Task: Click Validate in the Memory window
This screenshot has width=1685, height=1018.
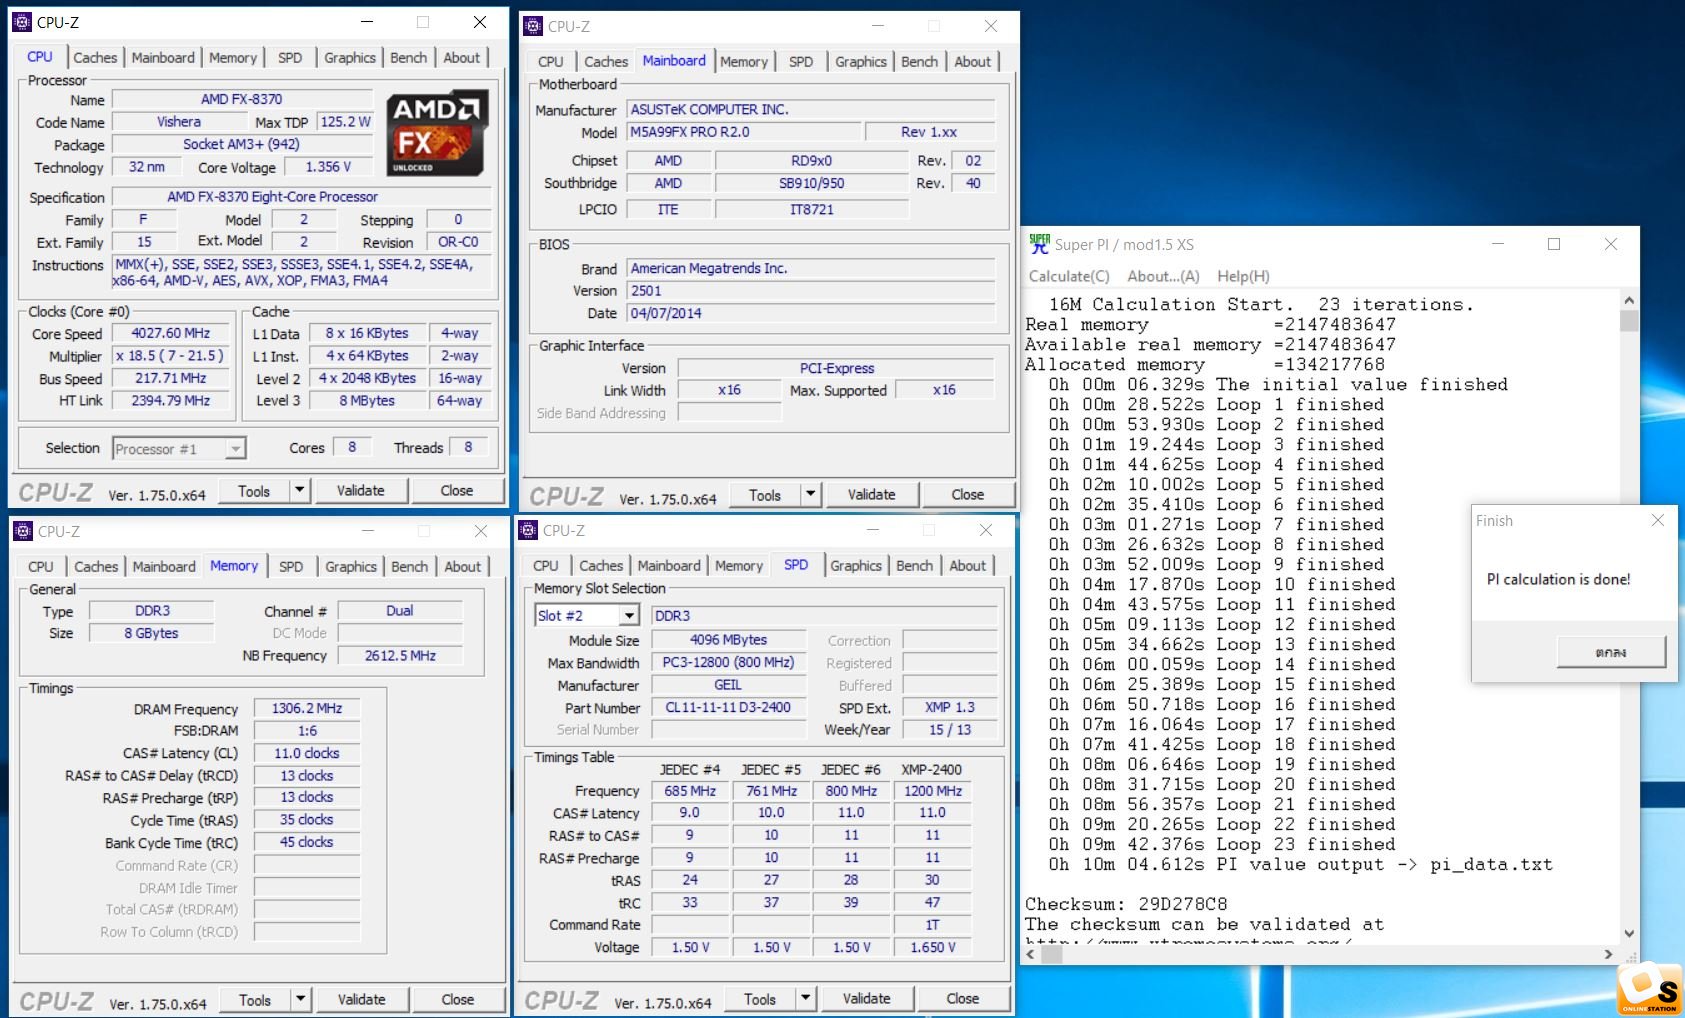Action: pyautogui.click(x=362, y=1000)
